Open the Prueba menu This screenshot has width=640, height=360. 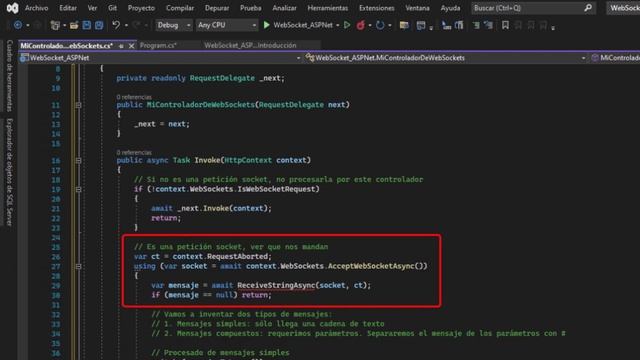251,8
